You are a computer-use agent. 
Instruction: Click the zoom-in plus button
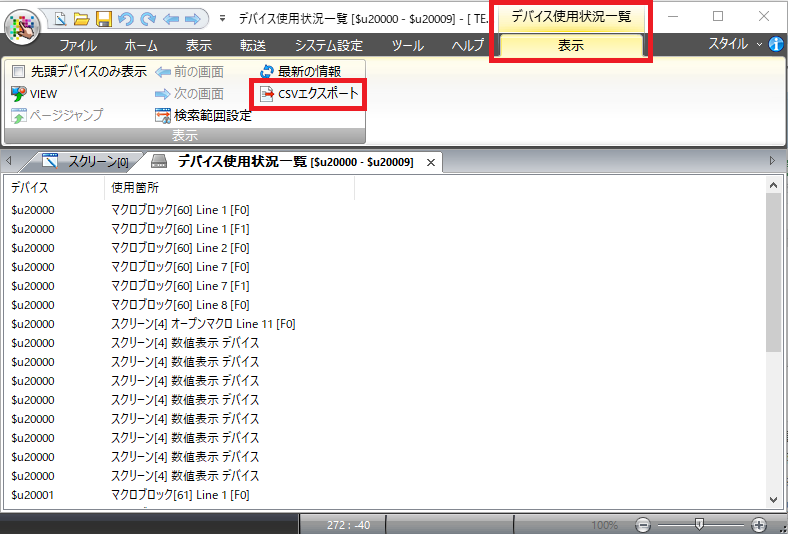(x=758, y=525)
